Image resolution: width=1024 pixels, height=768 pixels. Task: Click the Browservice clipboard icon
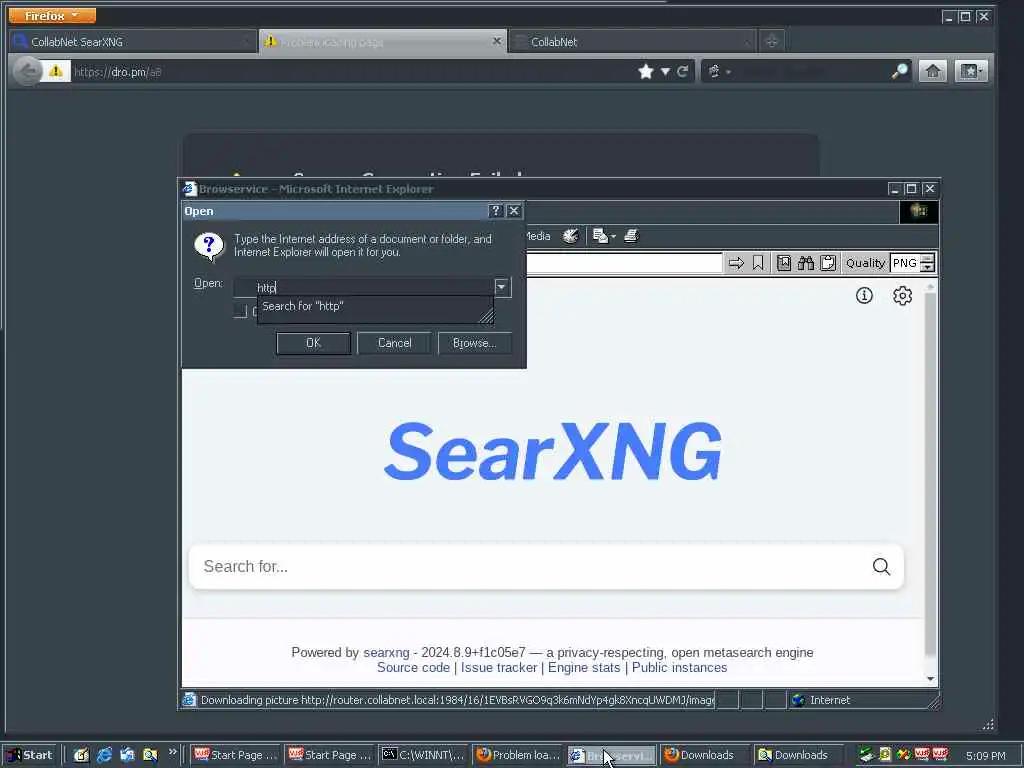827,263
